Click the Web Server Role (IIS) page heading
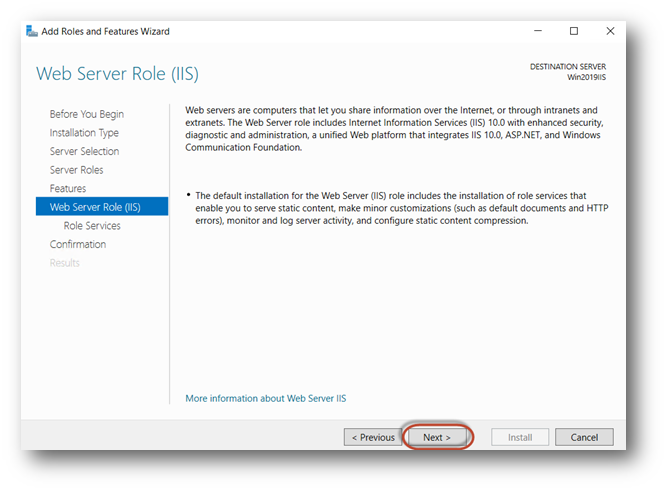Screen dimensions: 668x492 click(117, 74)
